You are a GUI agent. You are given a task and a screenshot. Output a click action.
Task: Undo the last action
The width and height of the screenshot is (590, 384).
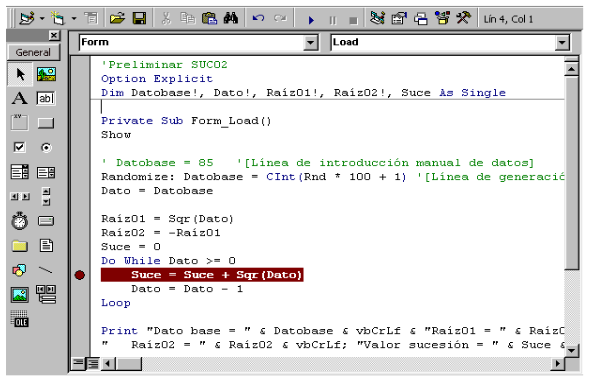(259, 18)
